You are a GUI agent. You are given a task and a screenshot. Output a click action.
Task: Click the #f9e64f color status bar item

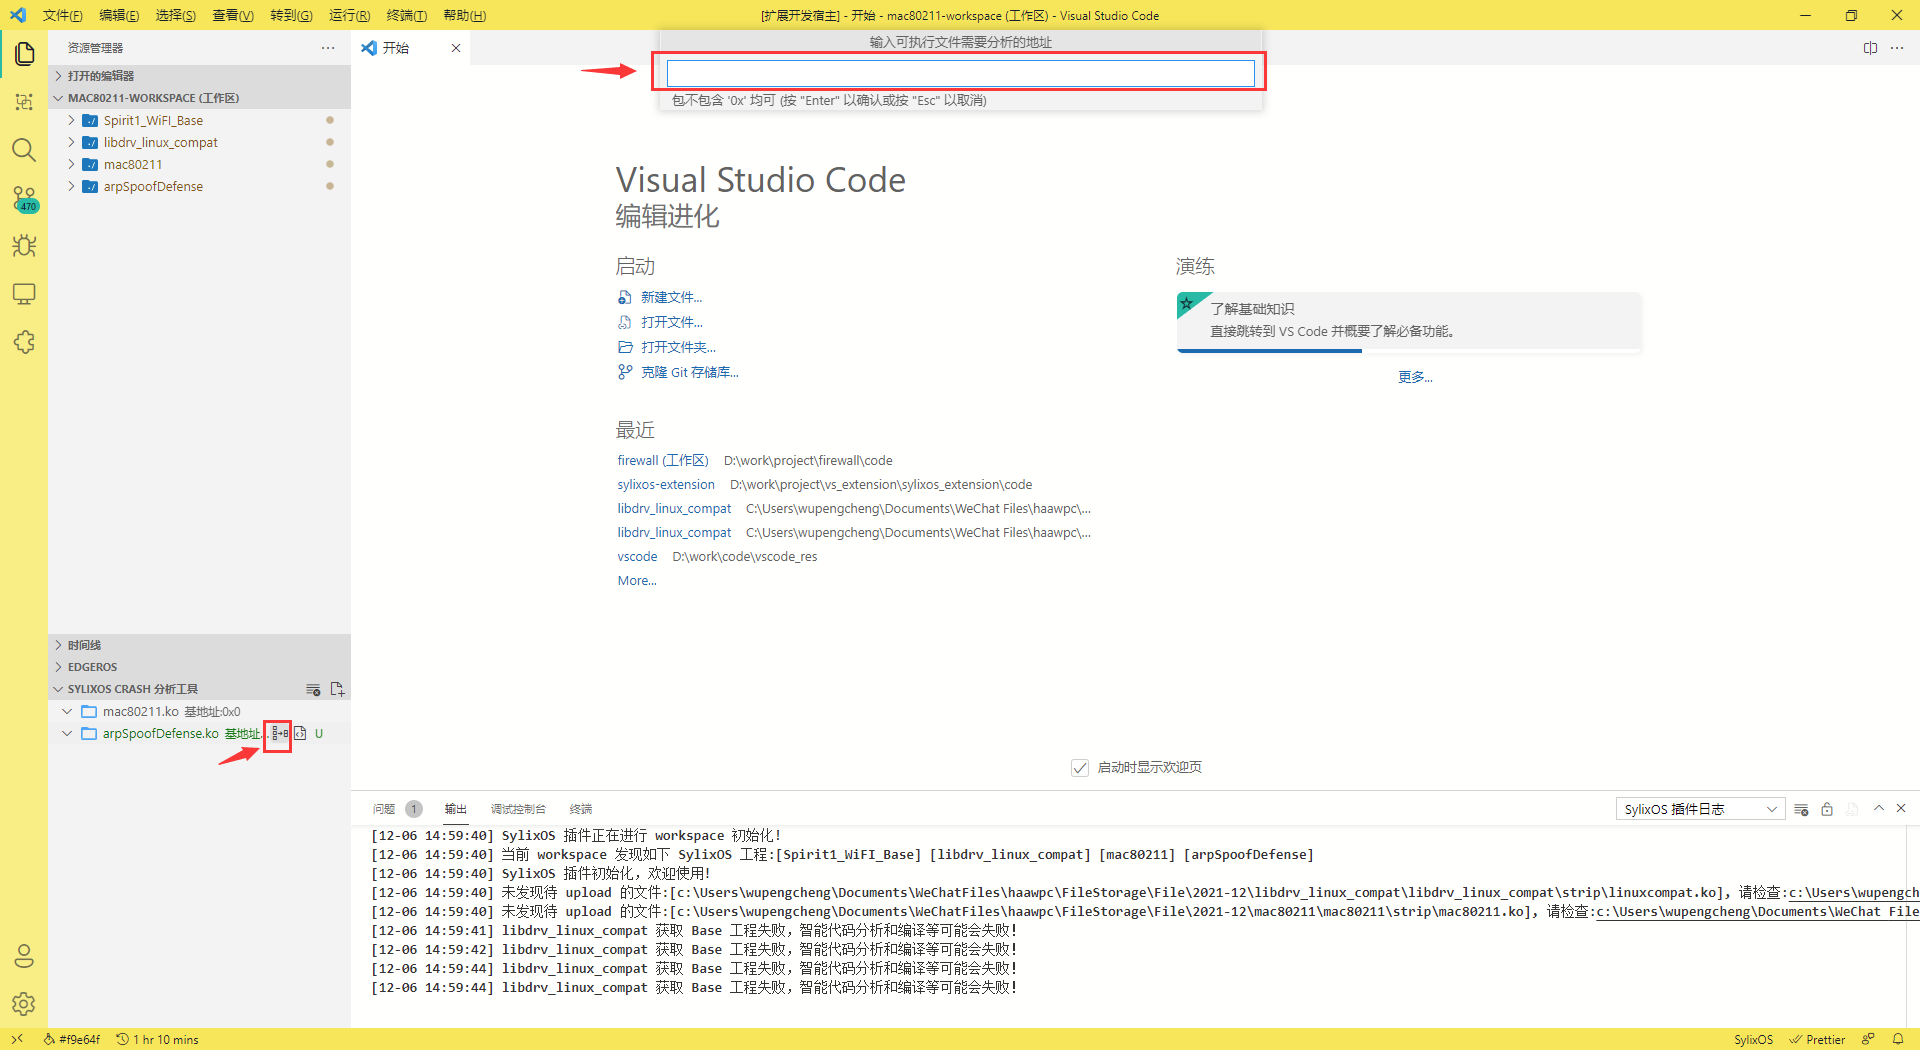[72, 1039]
